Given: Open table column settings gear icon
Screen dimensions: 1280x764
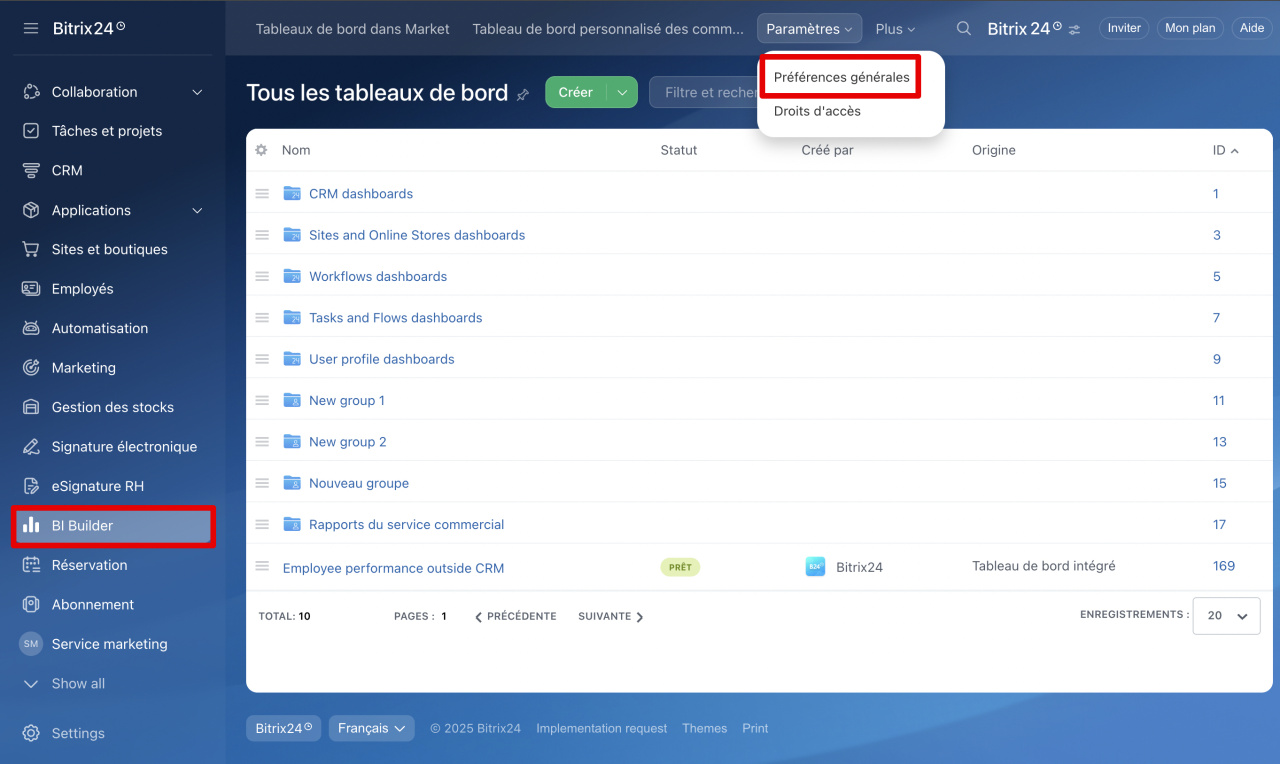Looking at the screenshot, I should click(261, 150).
